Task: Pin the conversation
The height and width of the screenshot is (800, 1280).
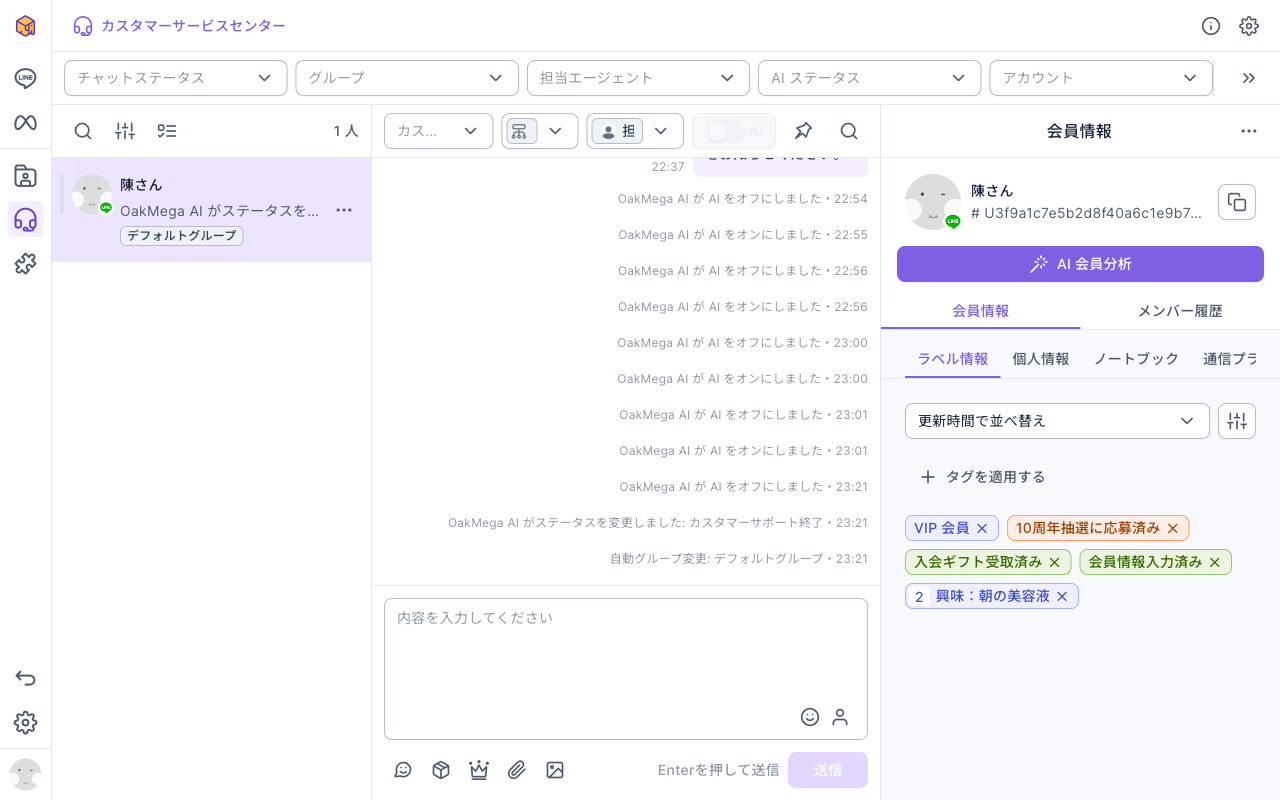Action: pyautogui.click(x=803, y=131)
